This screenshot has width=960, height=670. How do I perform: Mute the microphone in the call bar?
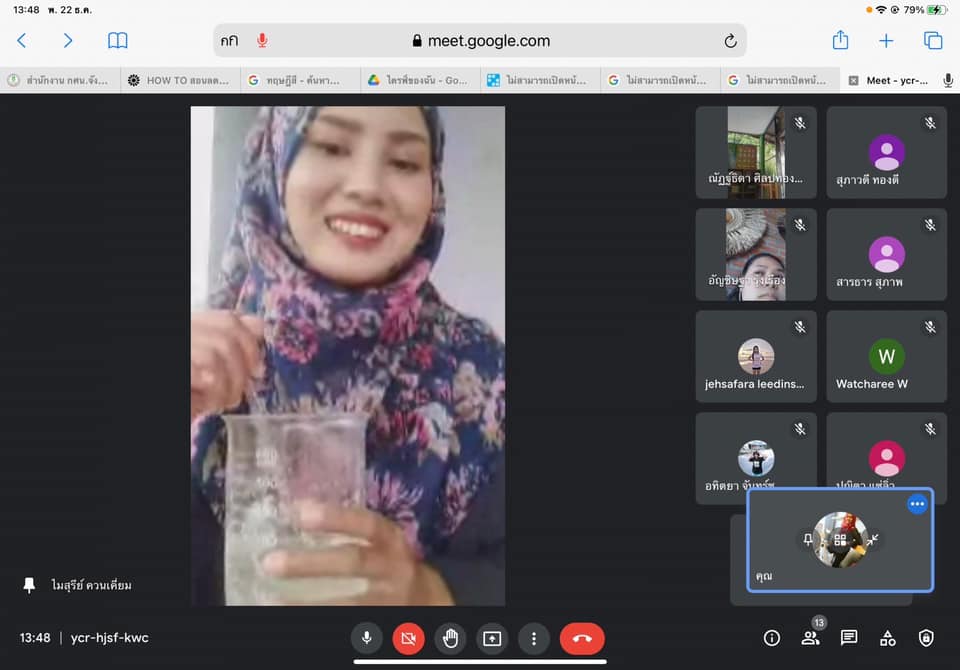click(x=367, y=638)
